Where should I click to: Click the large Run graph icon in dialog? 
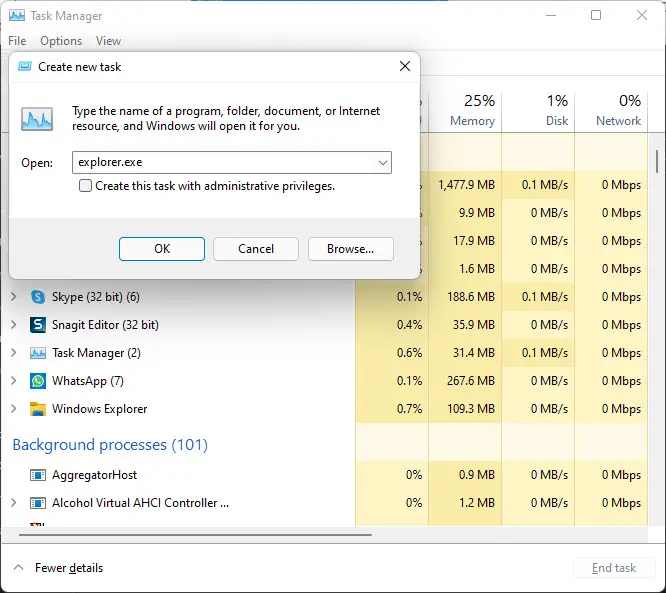[37, 119]
